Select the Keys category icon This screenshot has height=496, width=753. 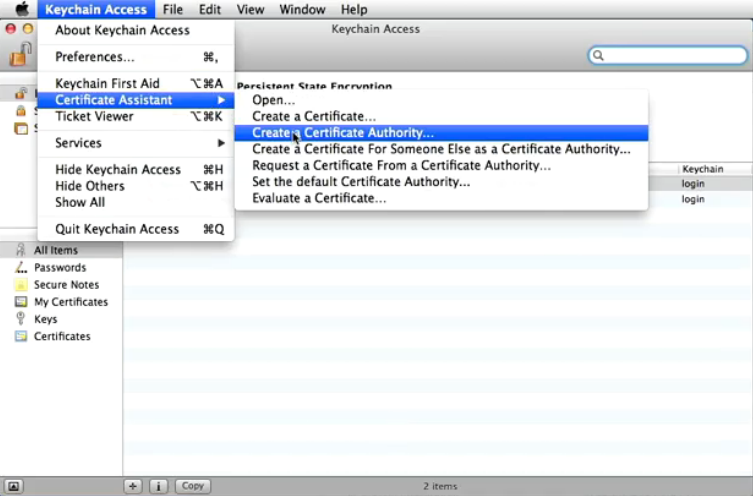pos(21,318)
